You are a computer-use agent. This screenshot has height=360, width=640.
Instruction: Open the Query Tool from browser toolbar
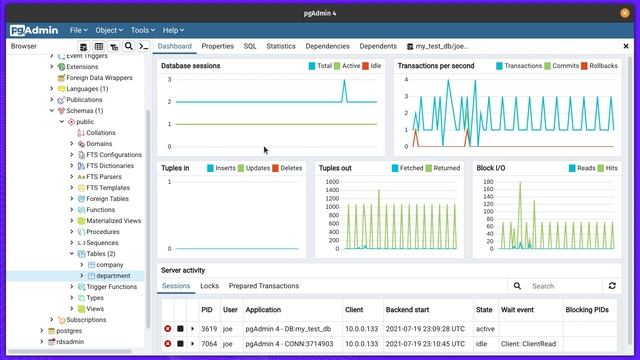[83, 47]
